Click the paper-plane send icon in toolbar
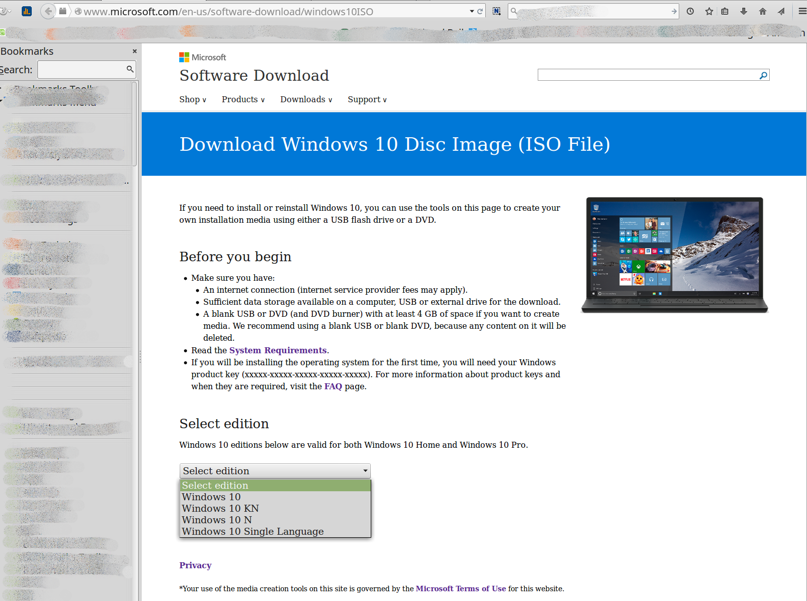The height and width of the screenshot is (601, 807). click(781, 11)
